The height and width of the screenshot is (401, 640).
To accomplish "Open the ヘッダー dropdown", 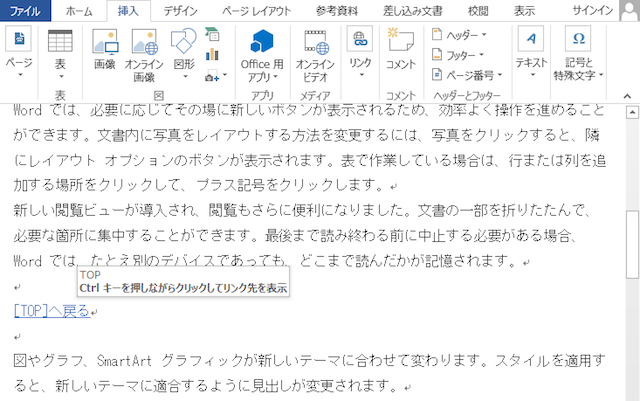I will coord(484,35).
